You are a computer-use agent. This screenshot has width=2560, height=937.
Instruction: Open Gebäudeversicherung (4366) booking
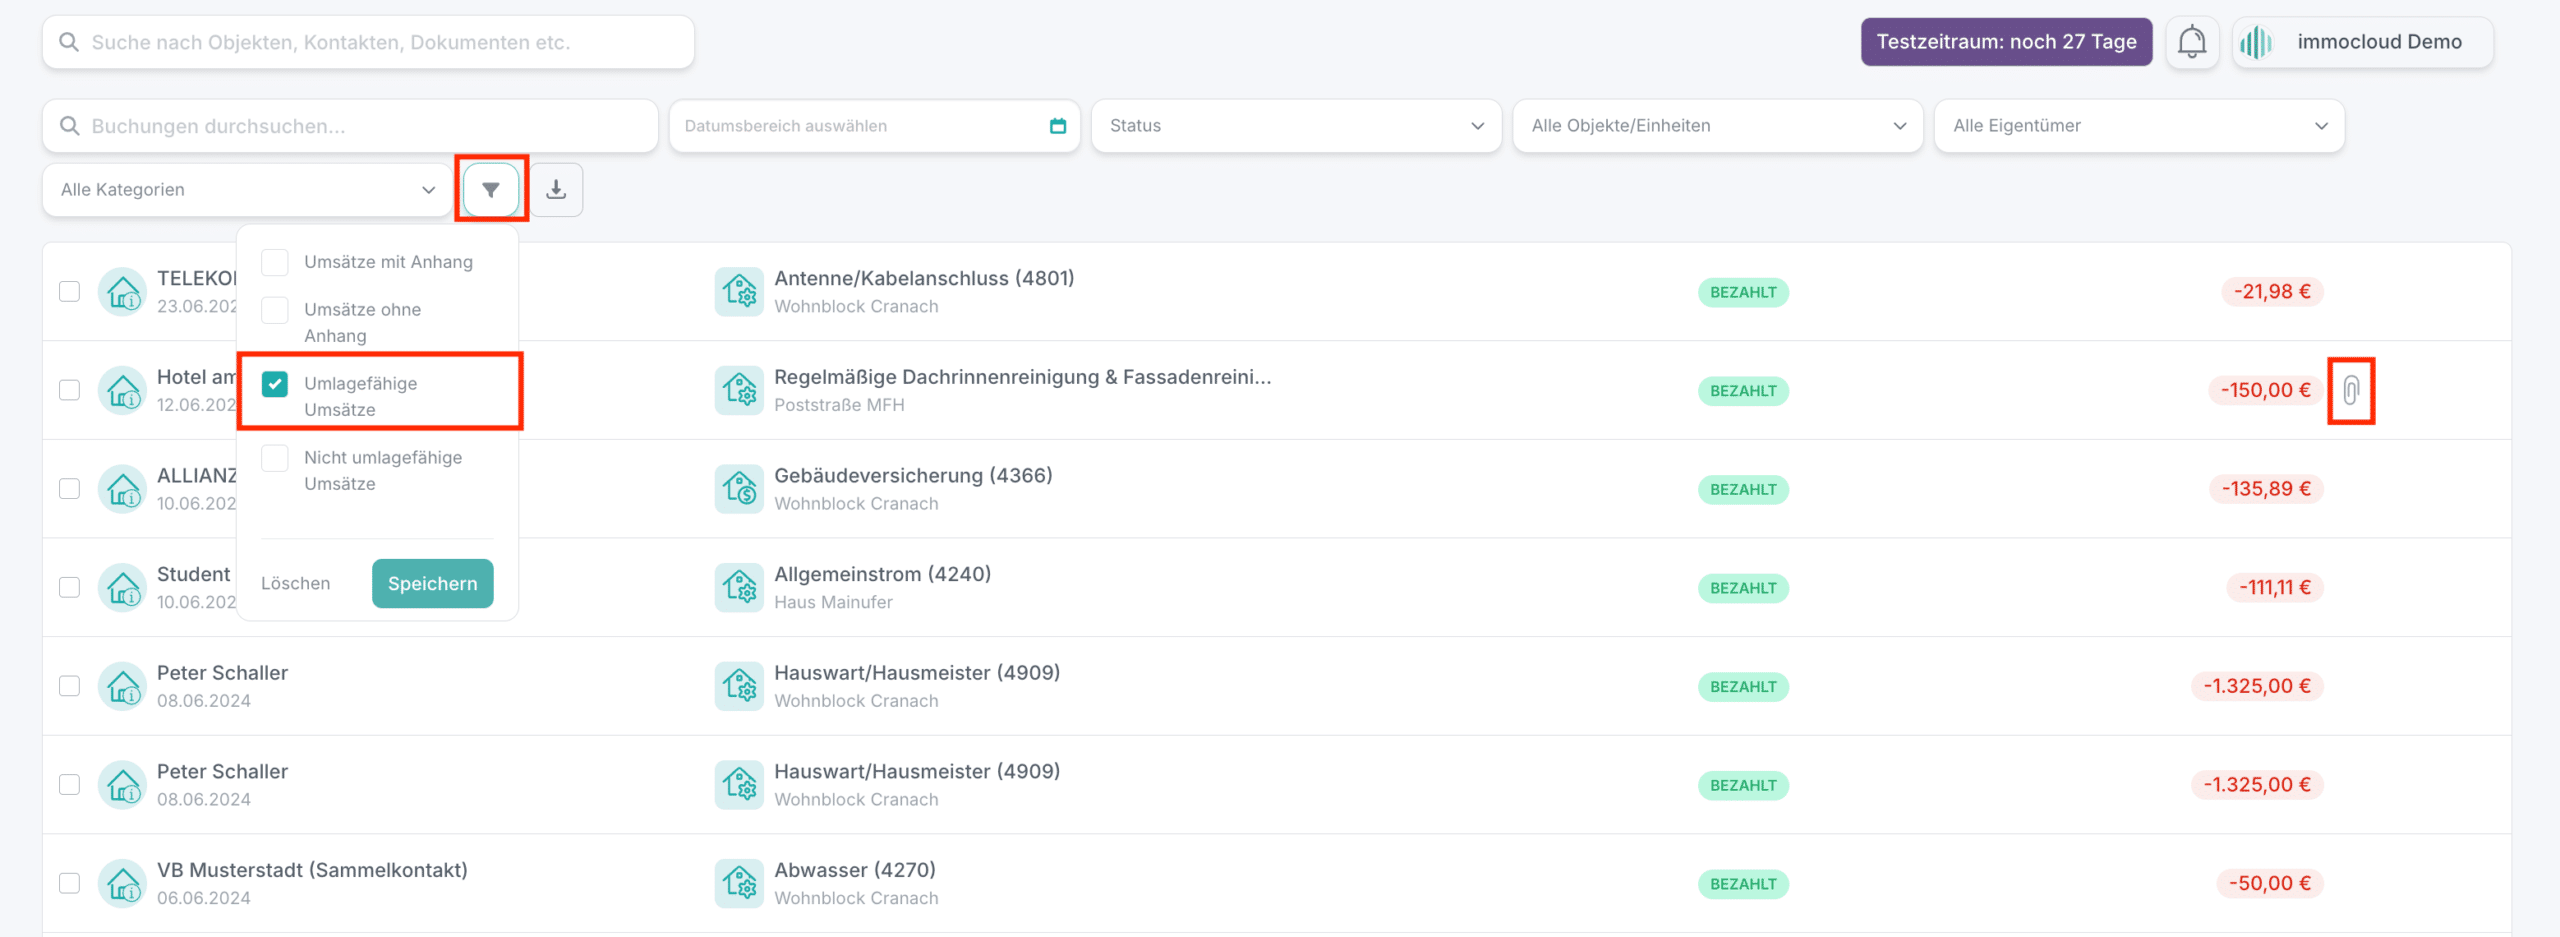click(x=913, y=476)
